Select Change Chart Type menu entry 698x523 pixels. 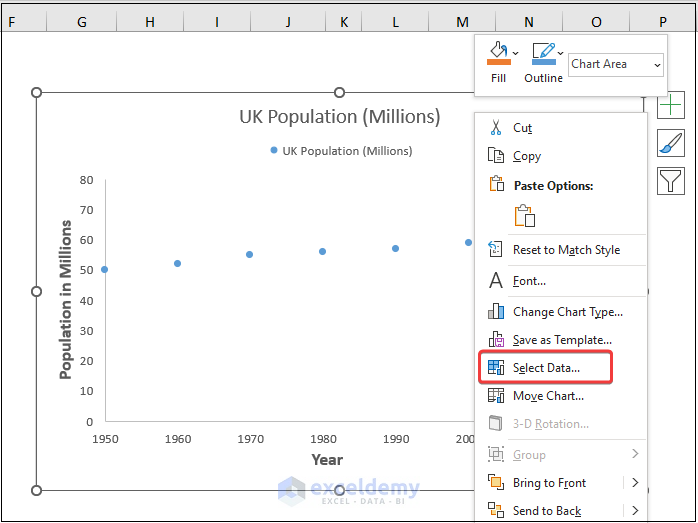pos(567,312)
